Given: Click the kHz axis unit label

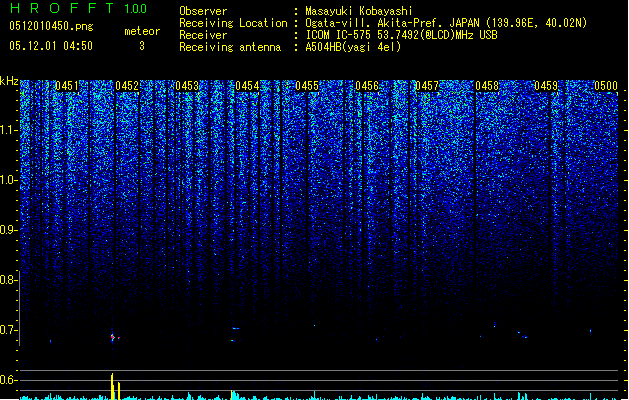Looking at the screenshot, I should 9,81.
